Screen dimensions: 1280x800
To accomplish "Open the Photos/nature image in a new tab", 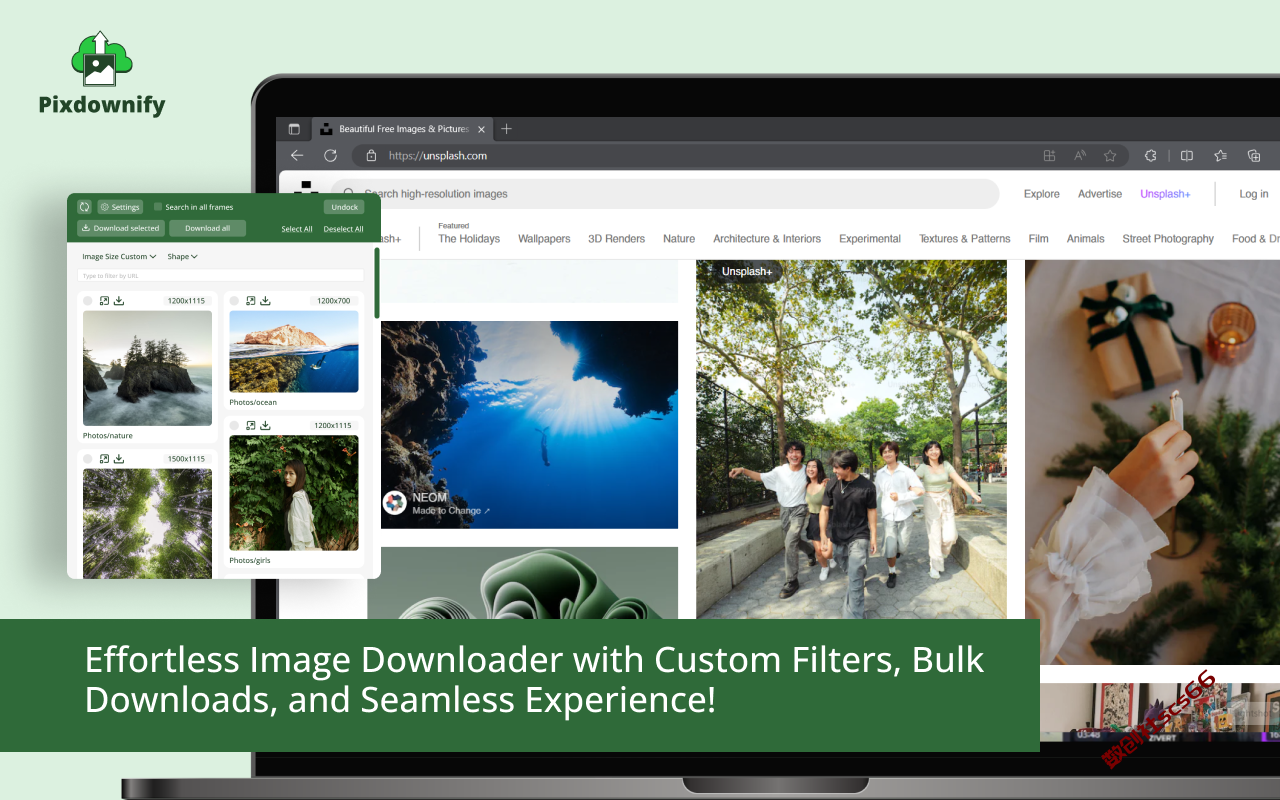I will coord(104,300).
